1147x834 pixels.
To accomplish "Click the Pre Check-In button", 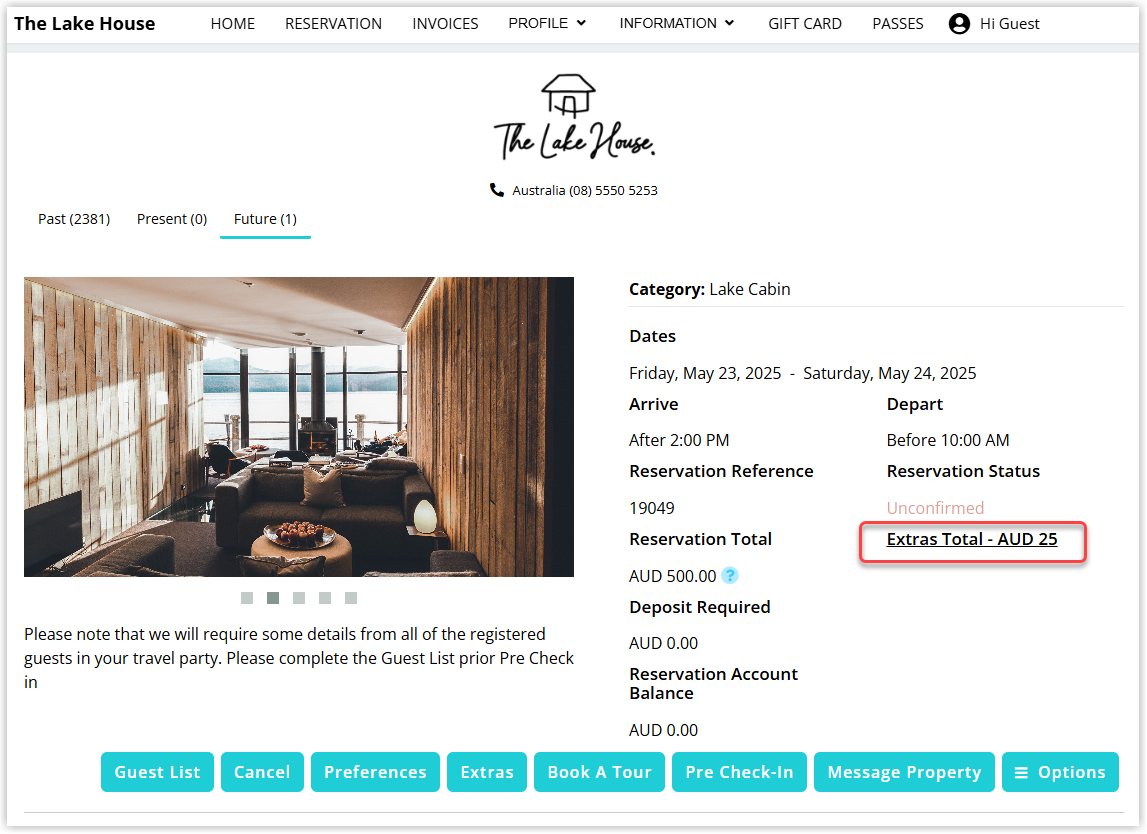I will (x=739, y=772).
